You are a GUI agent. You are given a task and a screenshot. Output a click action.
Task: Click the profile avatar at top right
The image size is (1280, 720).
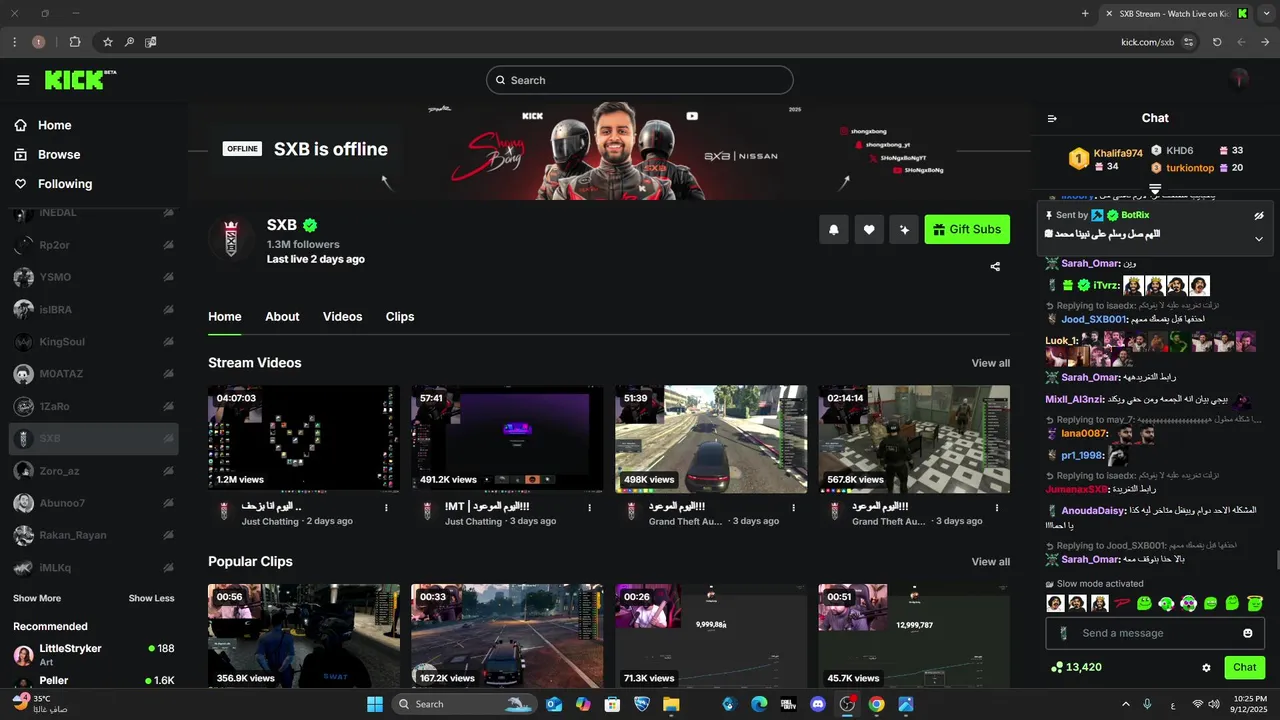pyautogui.click(x=1240, y=79)
